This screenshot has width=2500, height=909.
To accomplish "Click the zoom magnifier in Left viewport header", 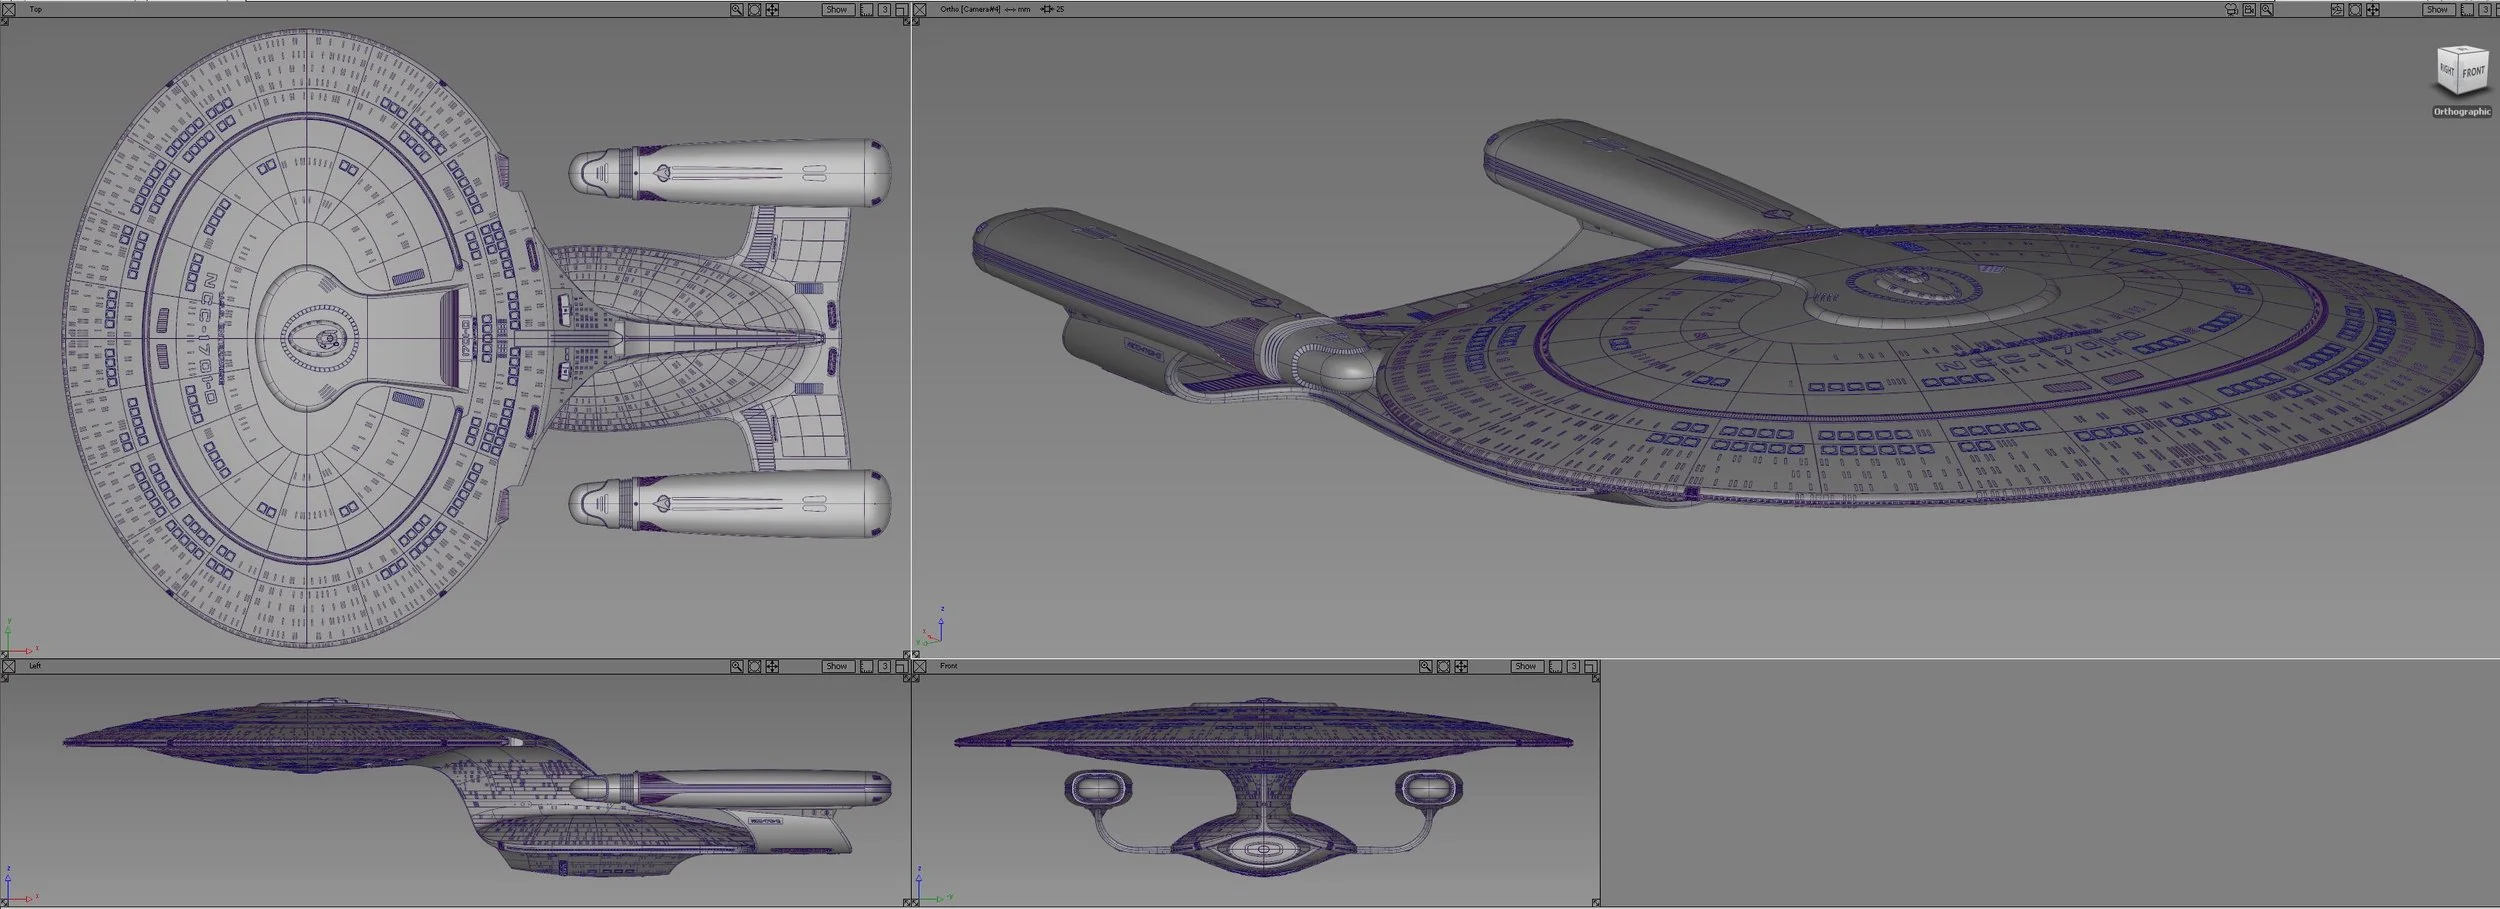I will pyautogui.click(x=736, y=666).
